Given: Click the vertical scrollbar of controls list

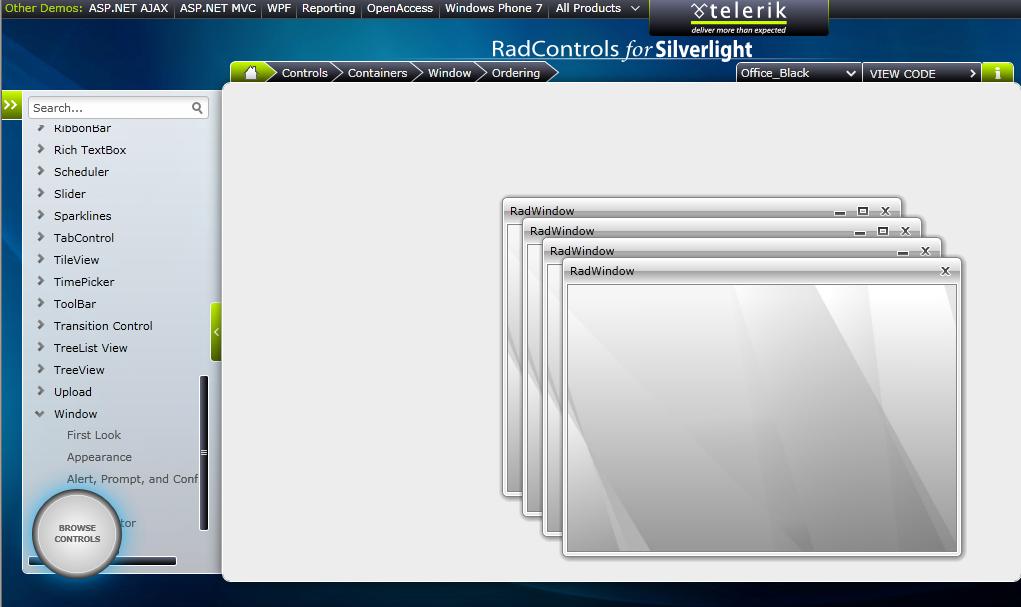Looking at the screenshot, I should (204, 453).
